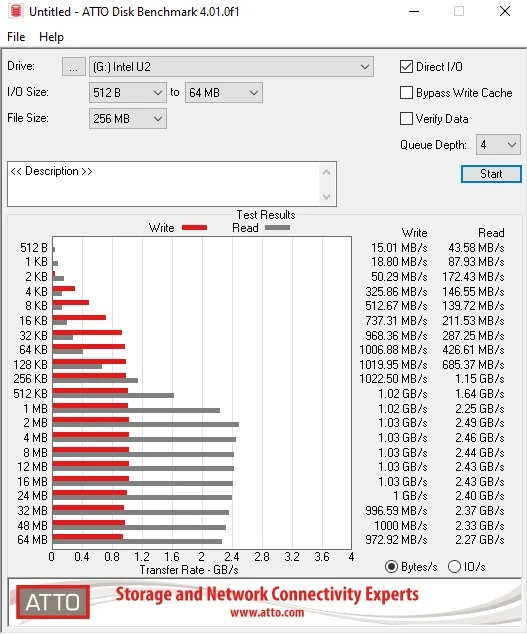Click the gray Read legend swatch
The width and height of the screenshot is (527, 634).
(277, 228)
